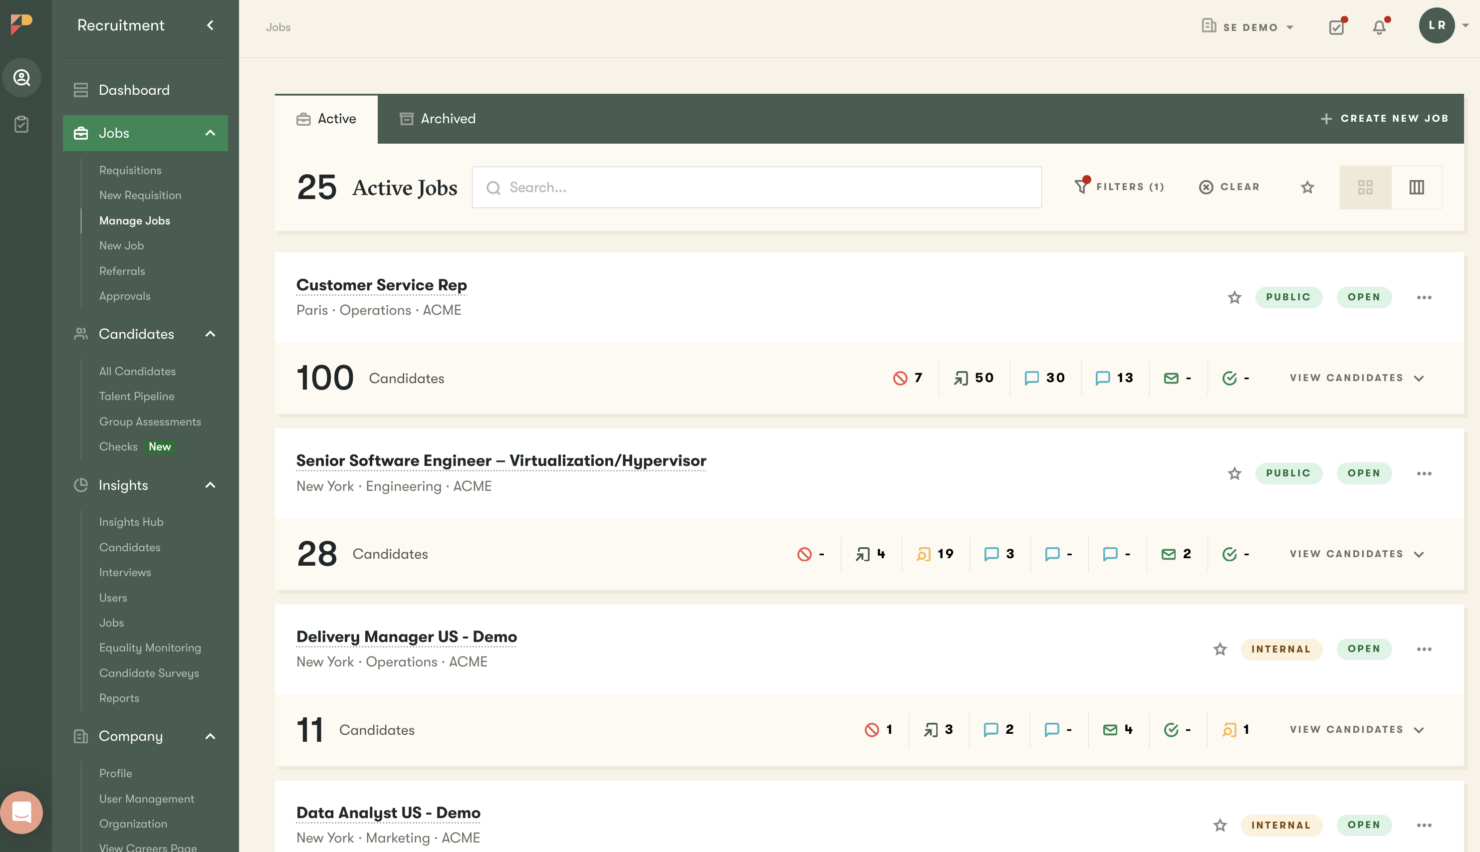The height and width of the screenshot is (852, 1480).
Task: Open the more options menu for Delivery Manager US
Action: [1424, 649]
